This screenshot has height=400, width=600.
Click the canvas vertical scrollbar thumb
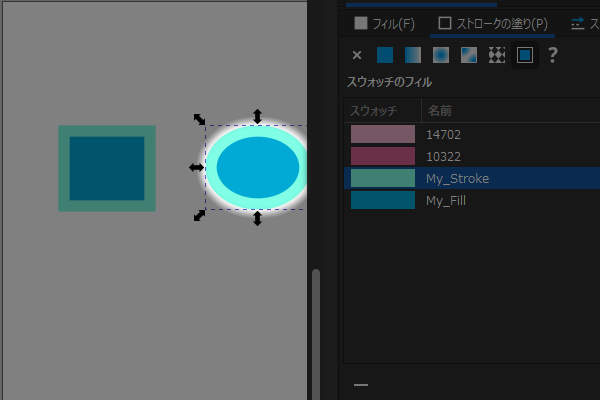coord(315,334)
